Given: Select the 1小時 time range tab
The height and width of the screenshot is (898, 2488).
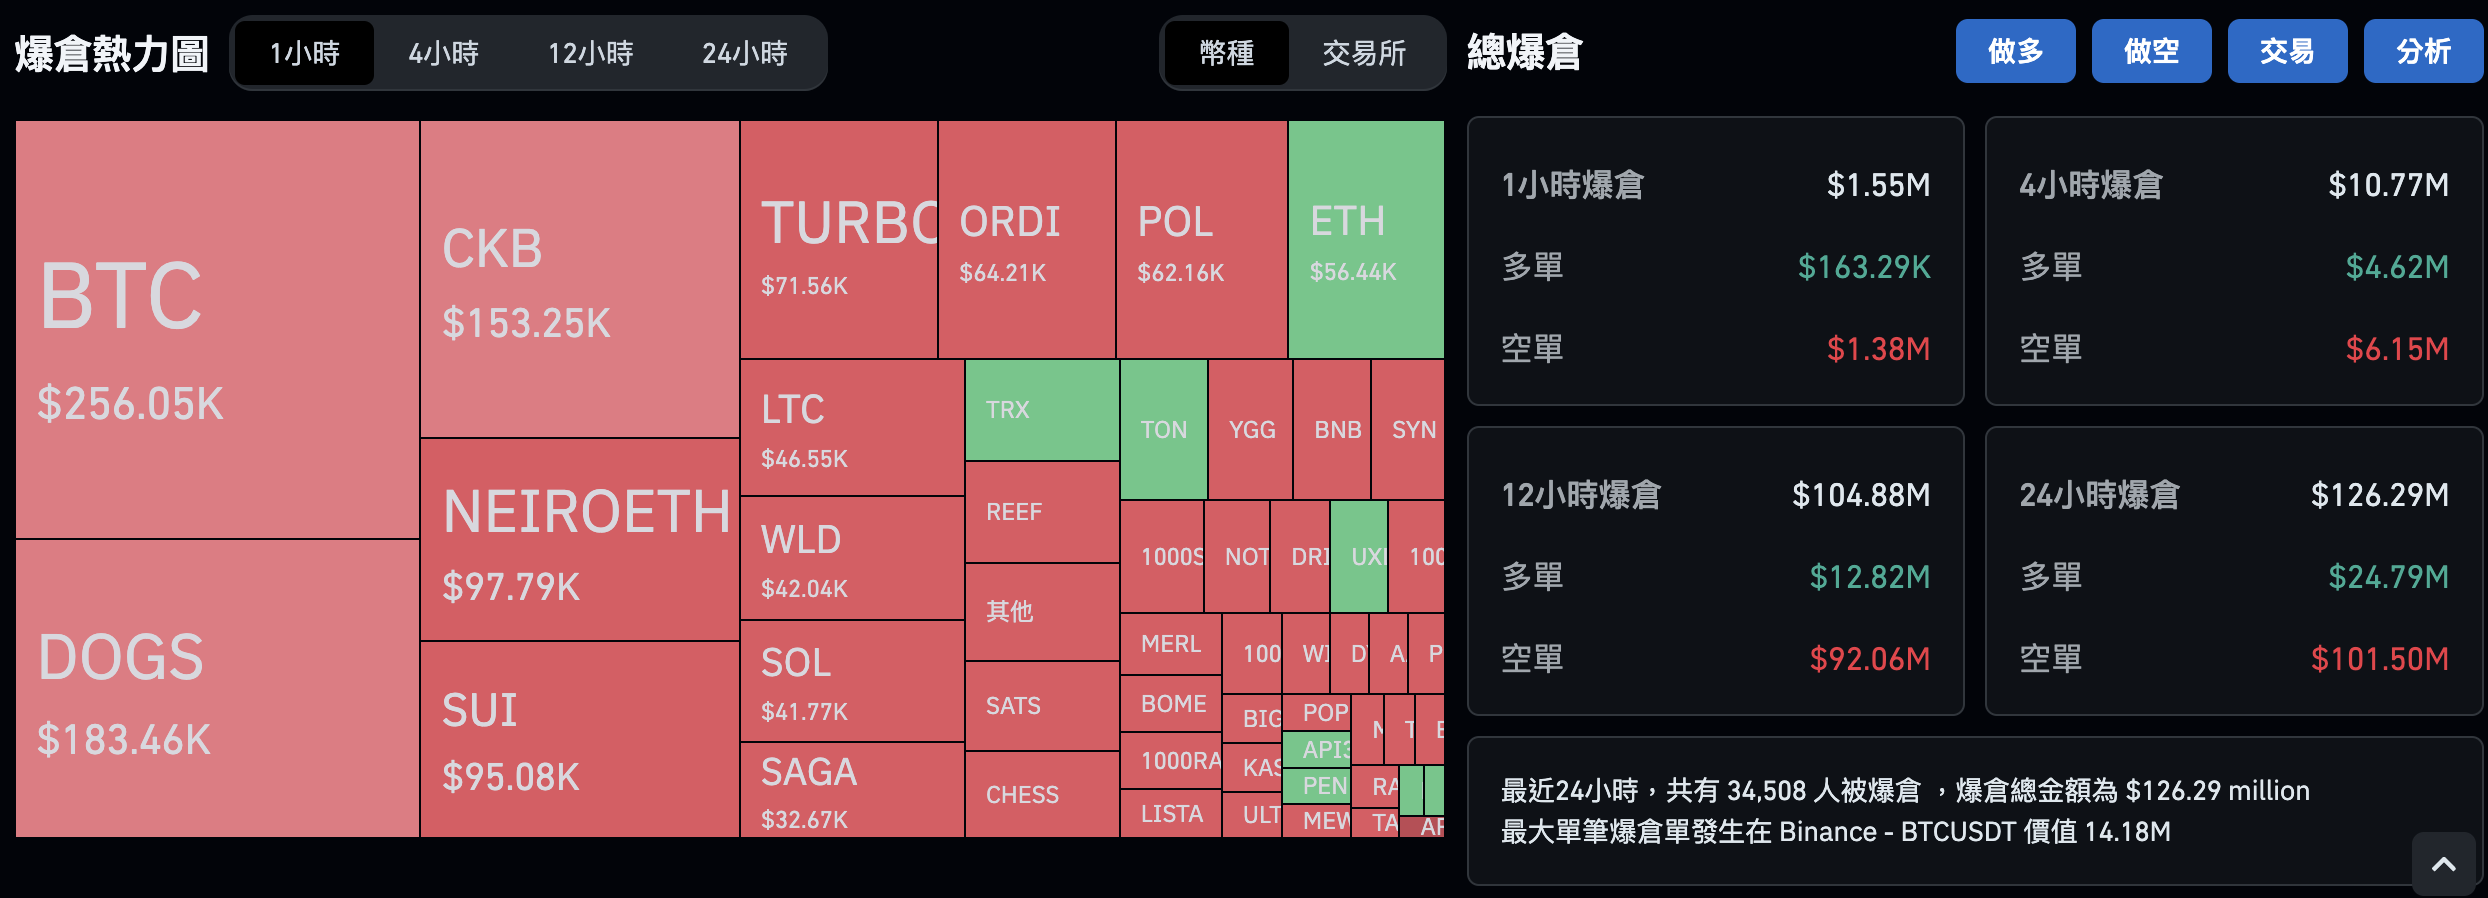Looking at the screenshot, I should click(x=305, y=53).
